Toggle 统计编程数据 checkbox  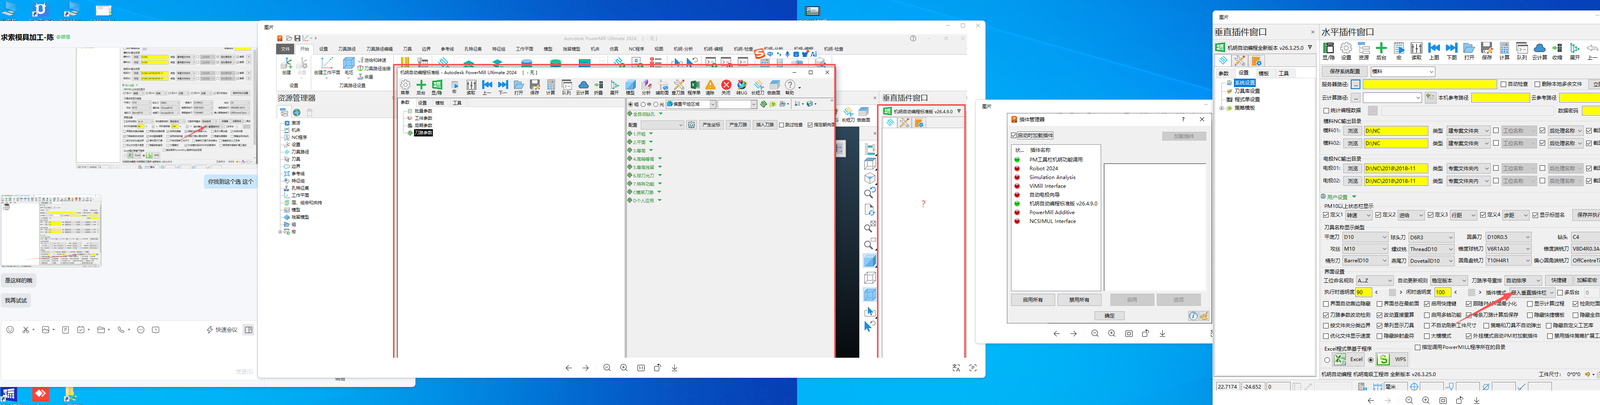pos(1326,110)
